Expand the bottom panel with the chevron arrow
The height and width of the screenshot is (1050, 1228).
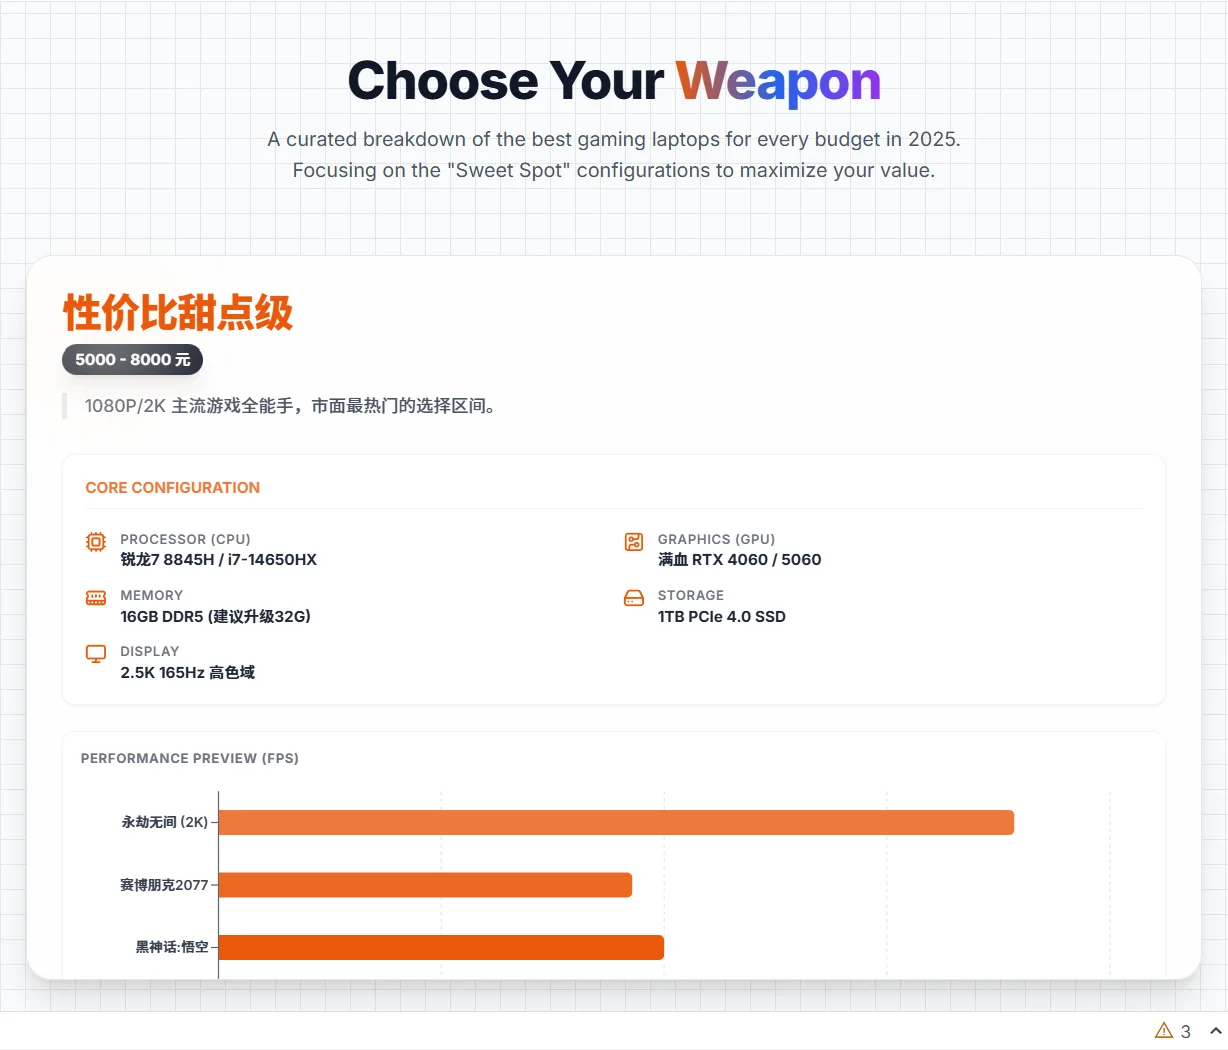point(1216,1031)
